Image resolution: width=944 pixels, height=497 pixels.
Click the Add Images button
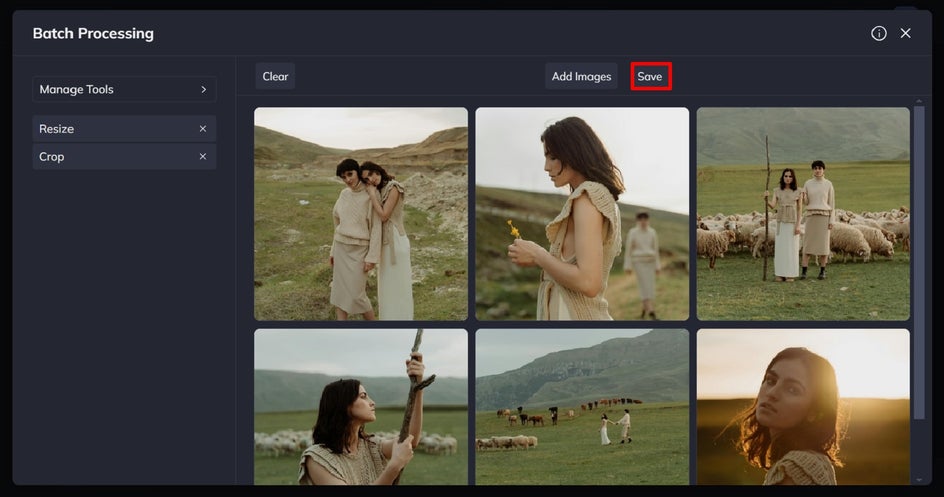coord(582,76)
